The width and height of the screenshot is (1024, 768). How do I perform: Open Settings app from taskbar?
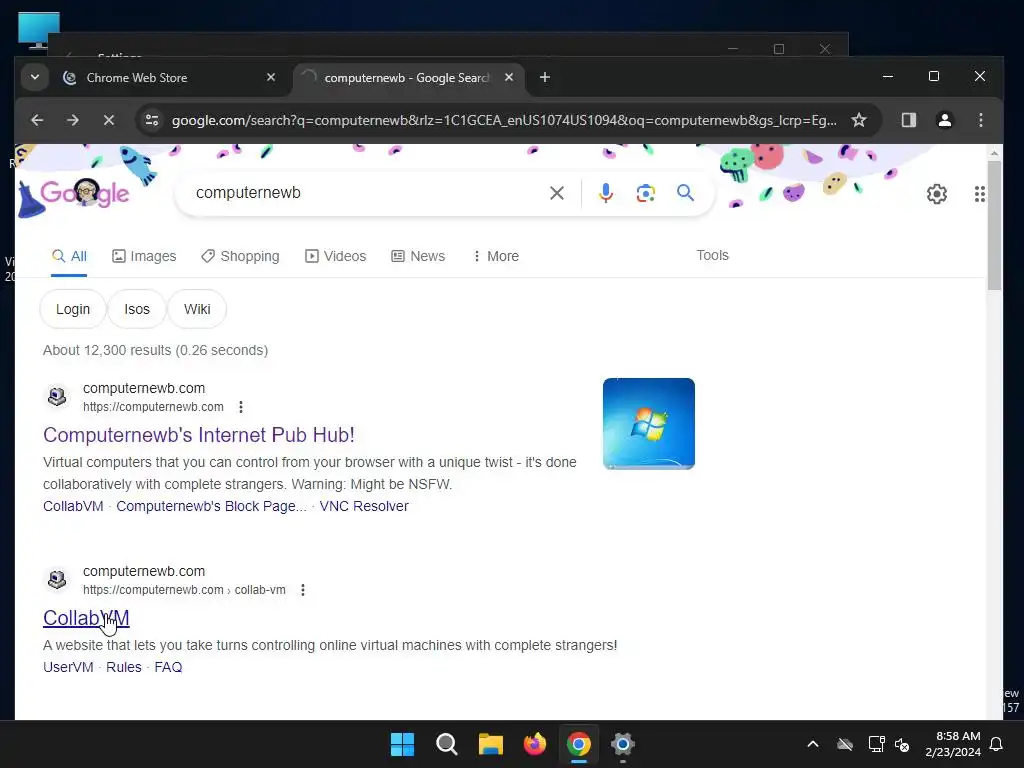622,744
